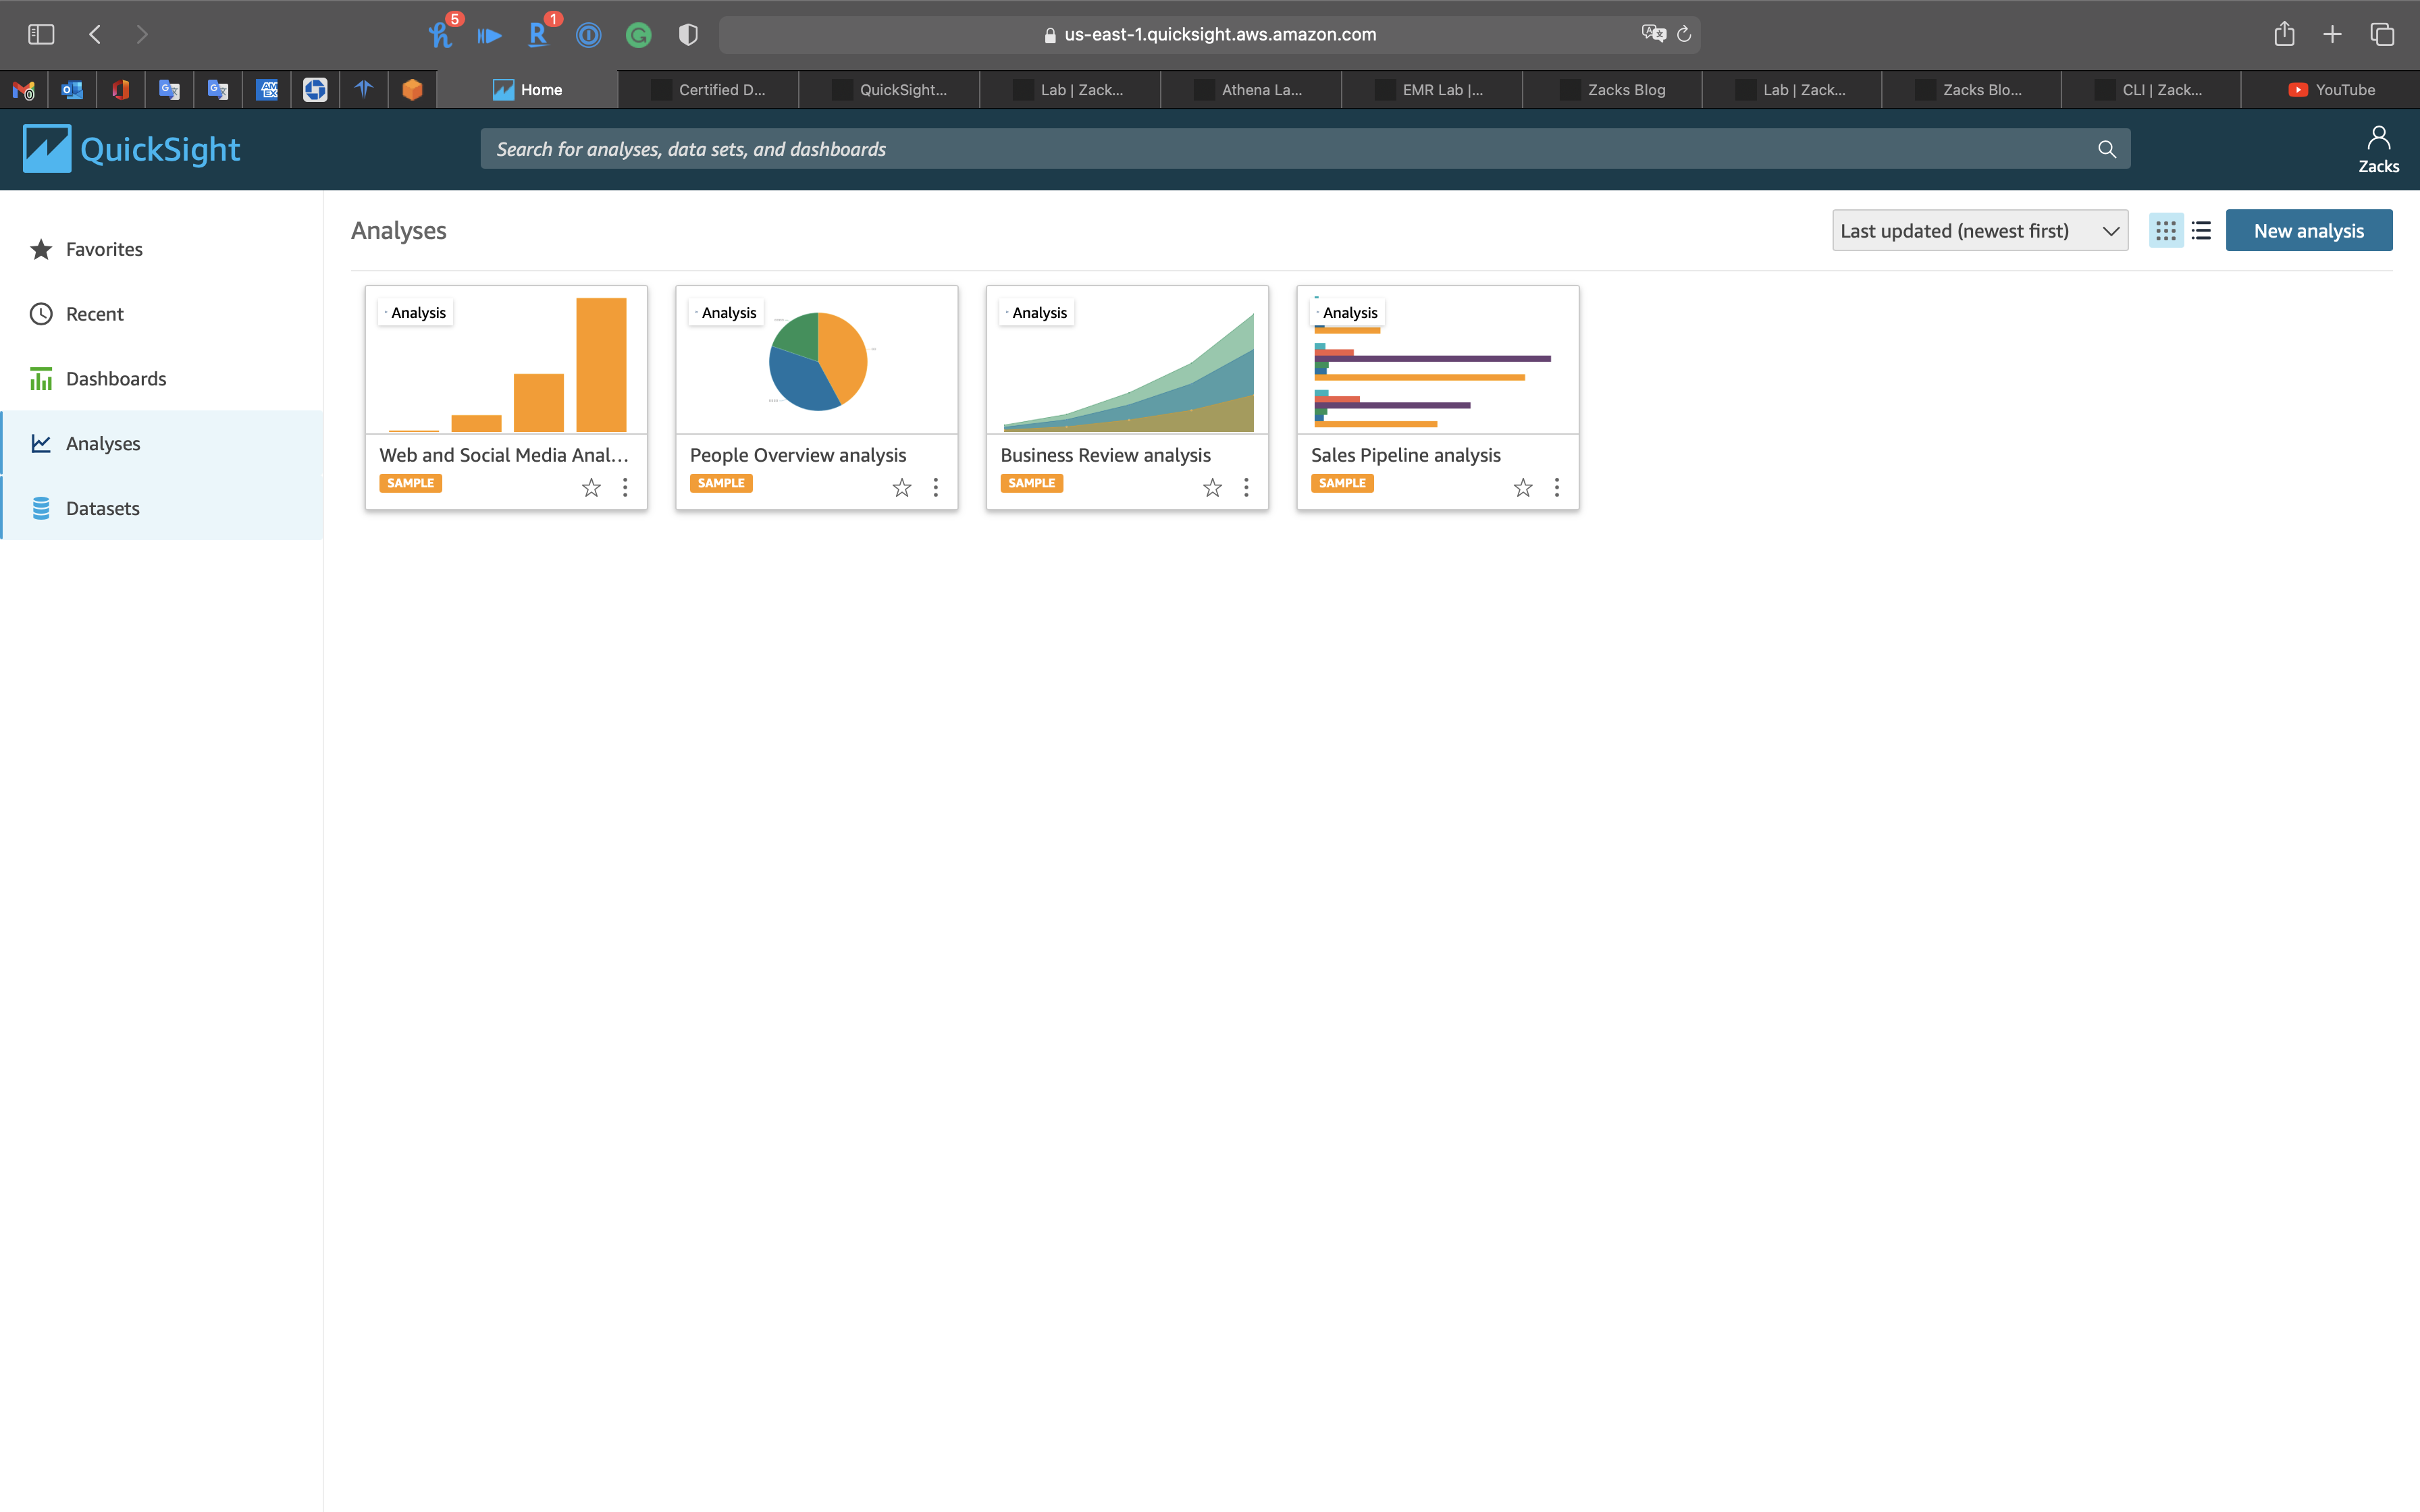Open Recent items in the sidebar

pyautogui.click(x=94, y=314)
